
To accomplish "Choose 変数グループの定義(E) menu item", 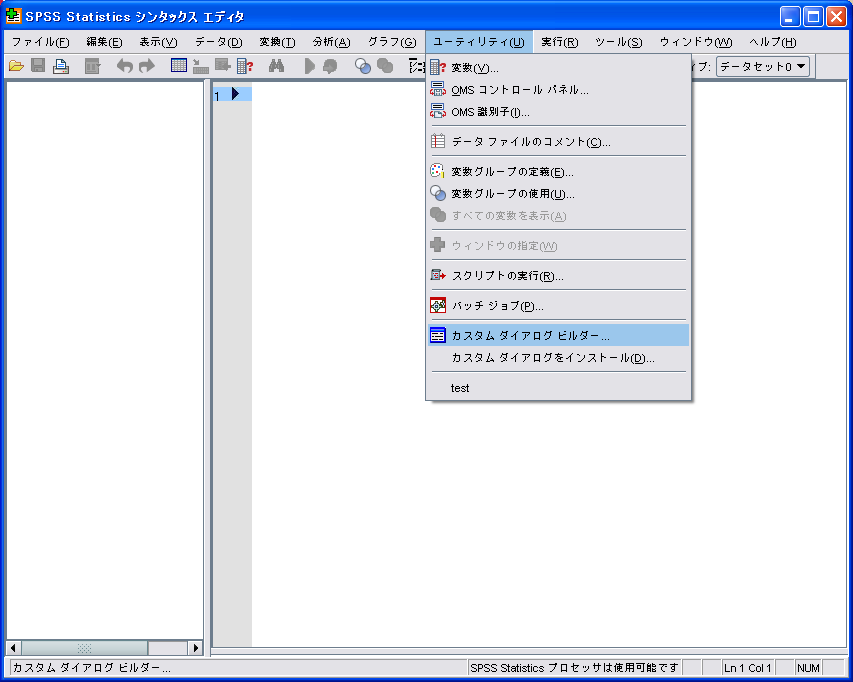I will coord(512,172).
